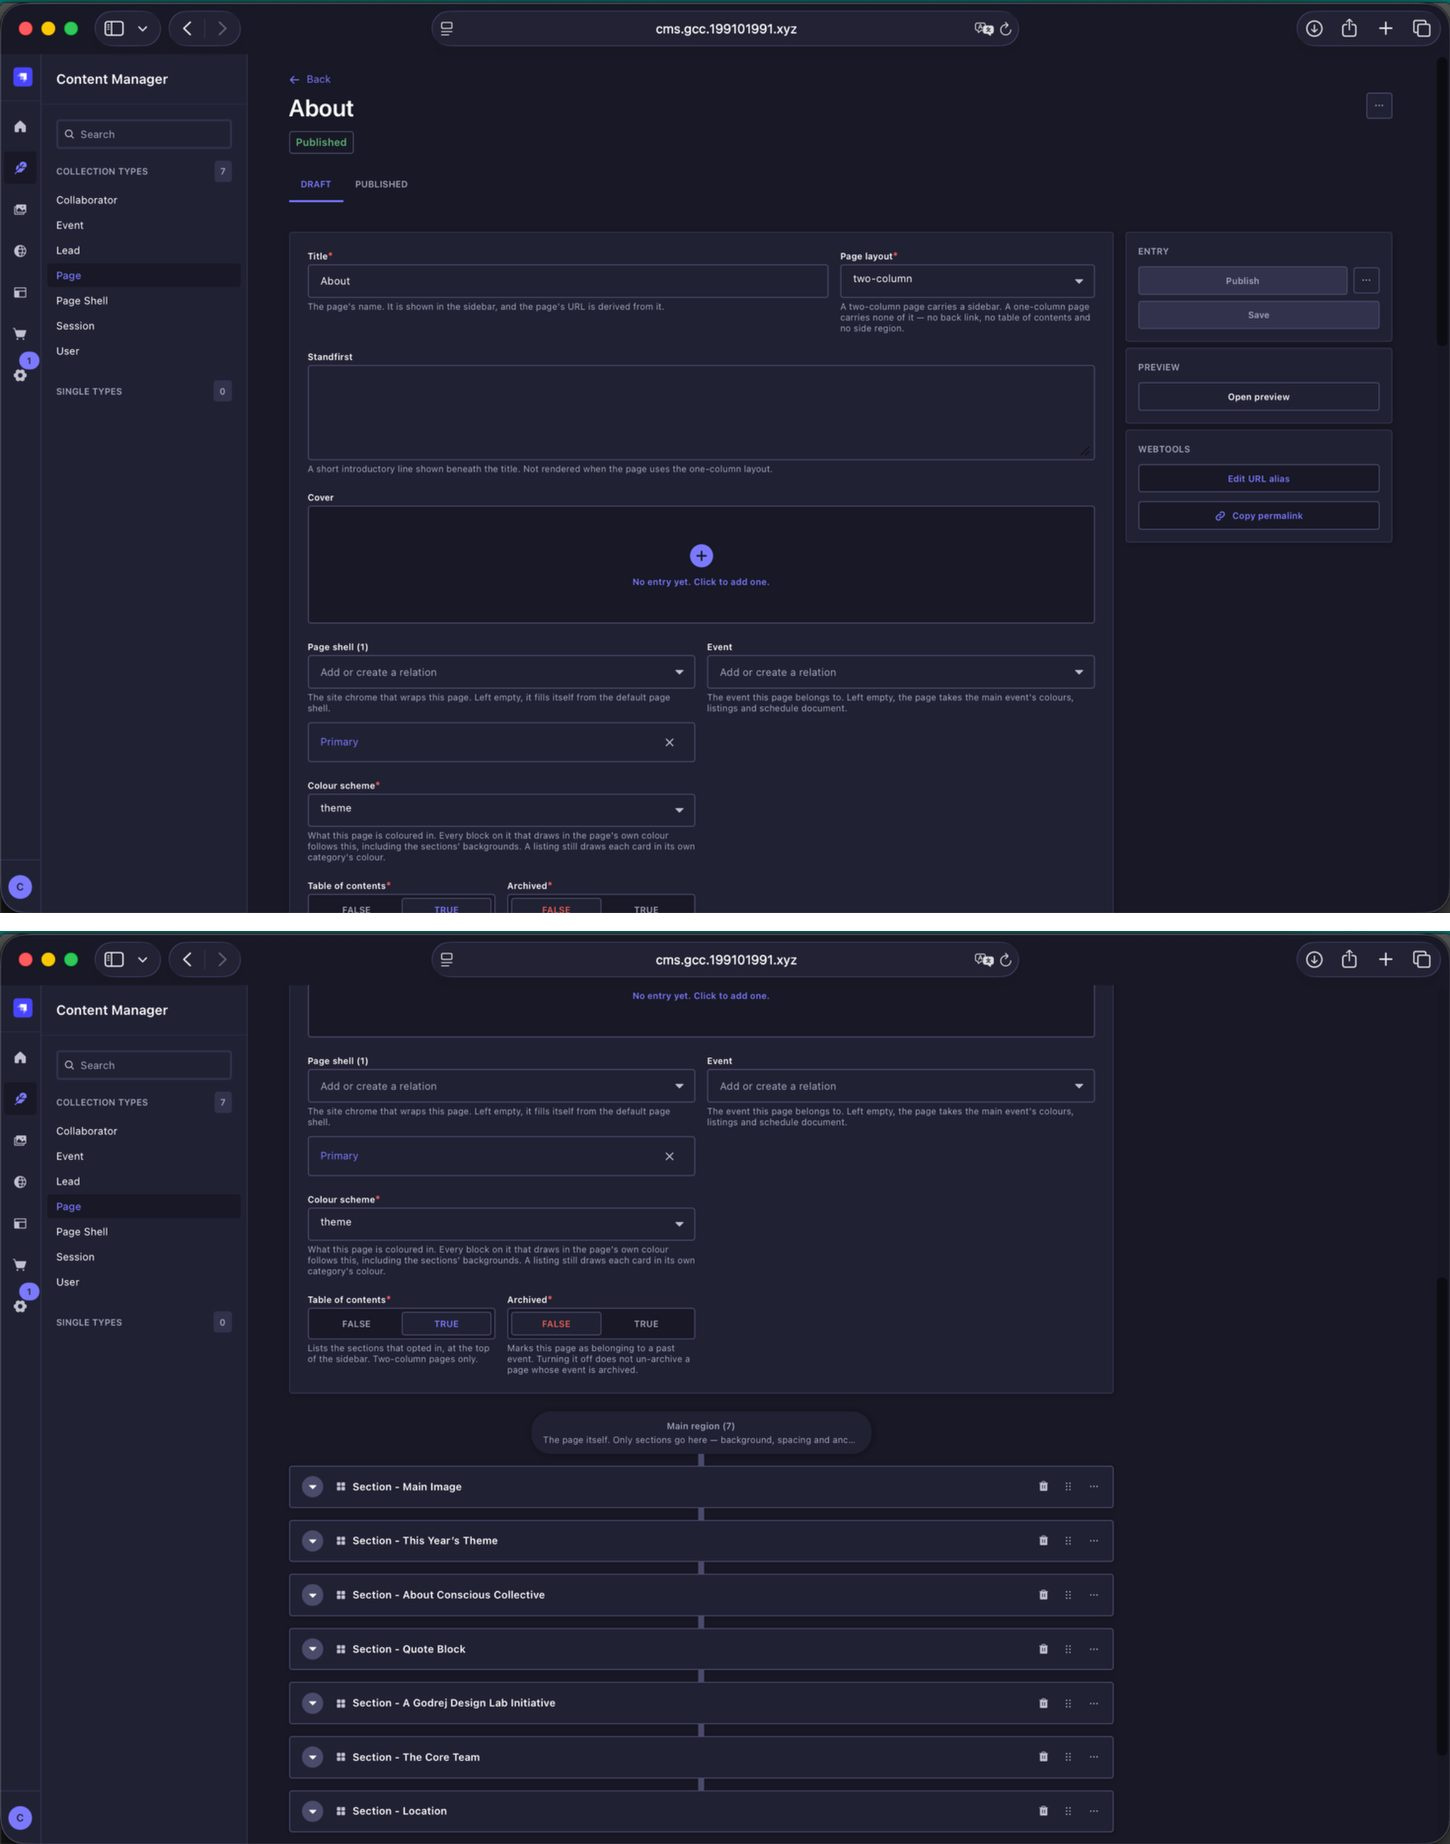Open Page Shell collection in top window sidebar

82,301
